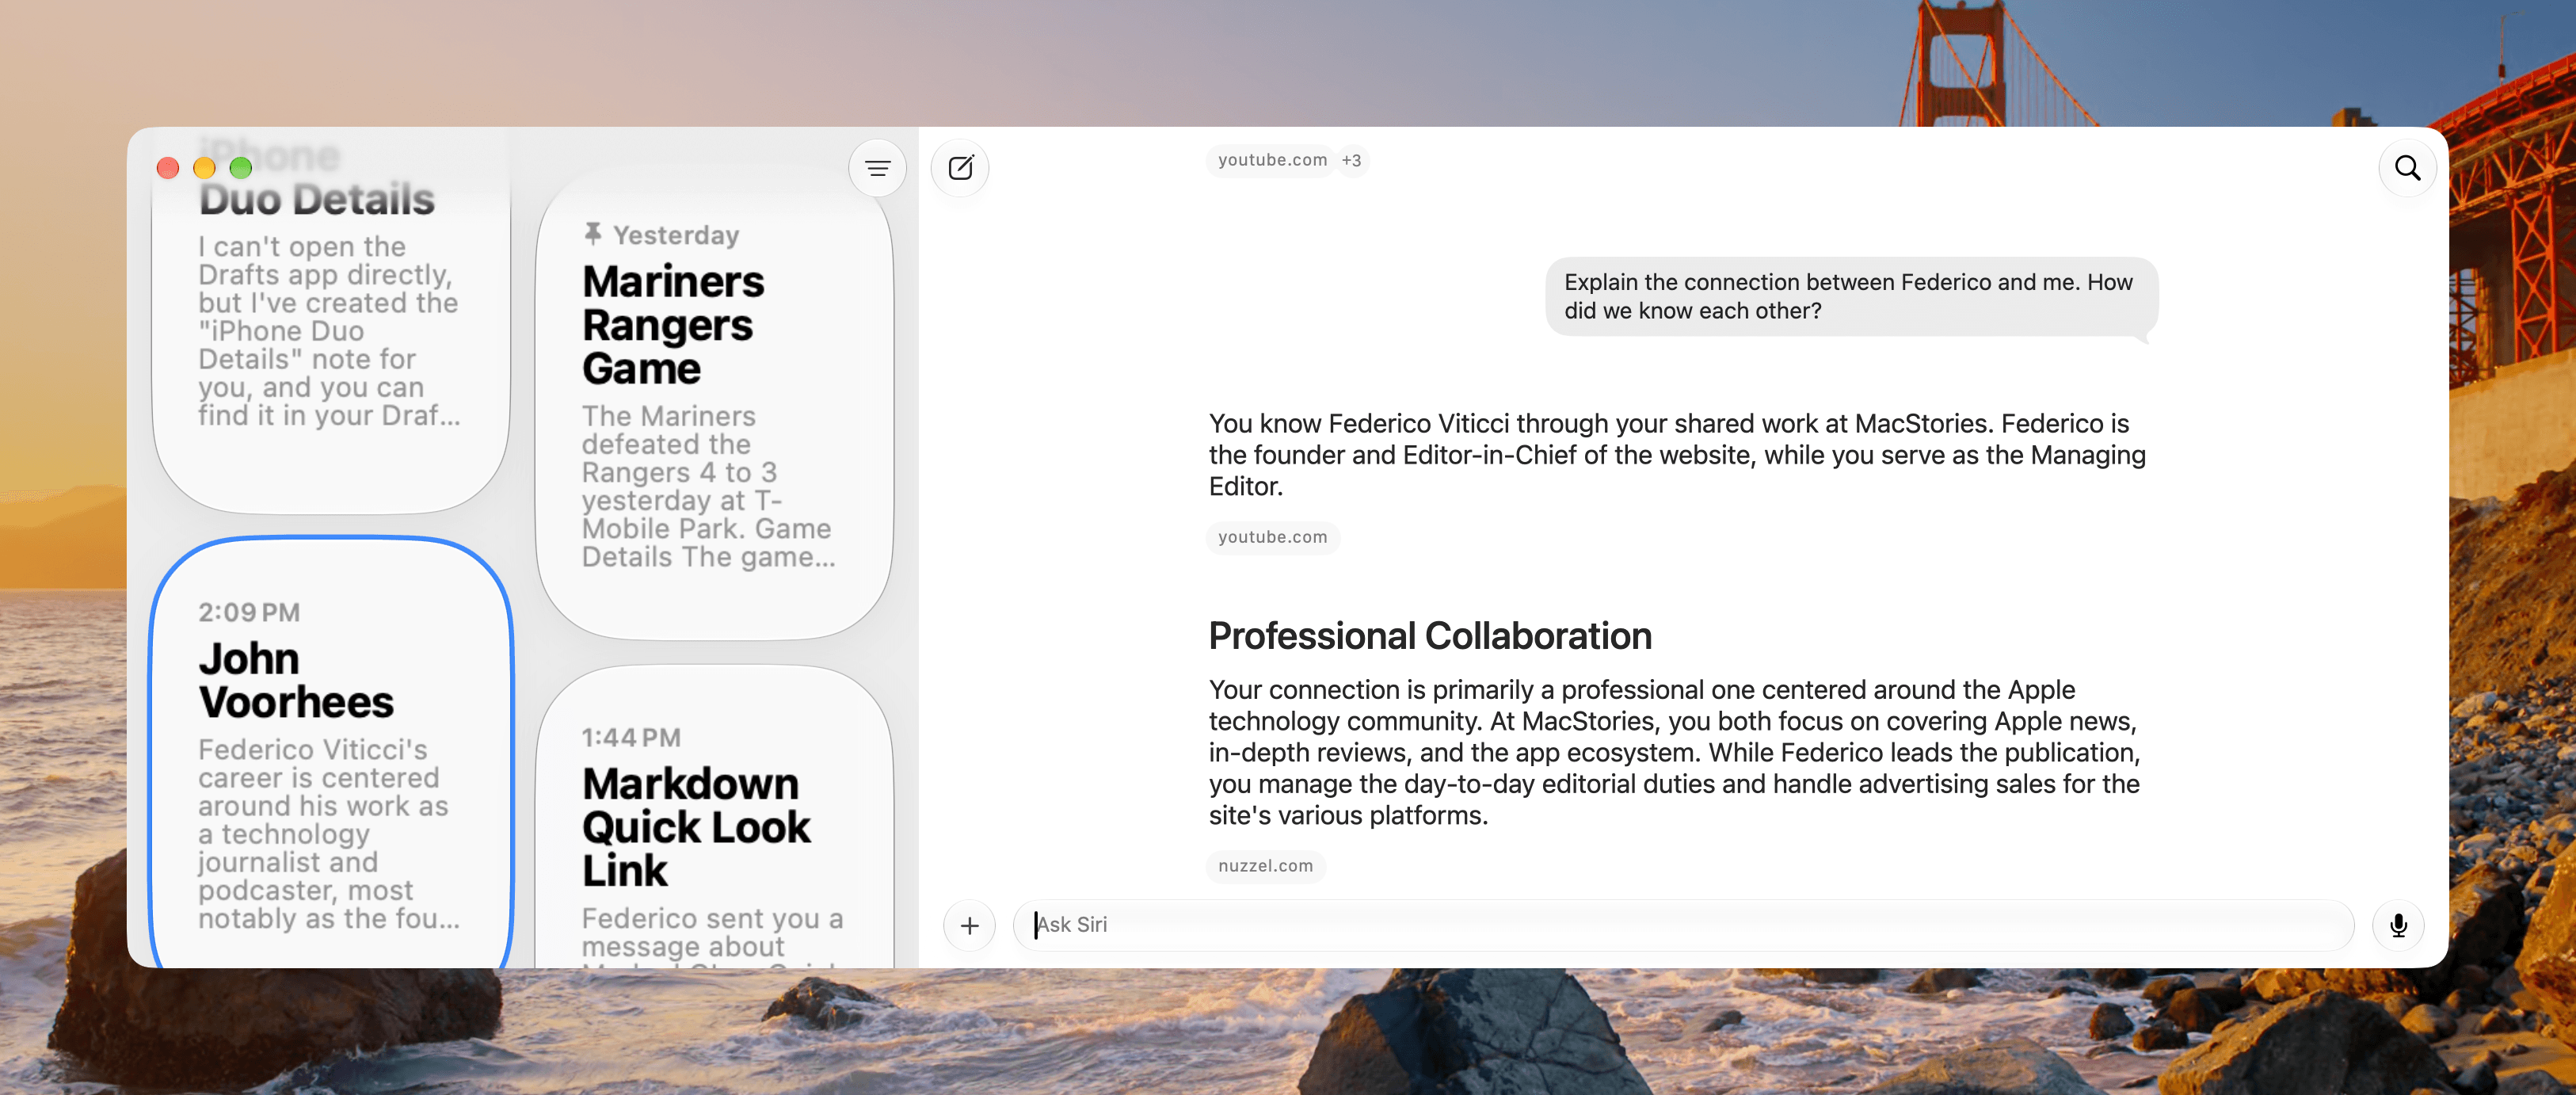Open the nuzzel.com source citation
The height and width of the screenshot is (1095, 2576).
click(1265, 866)
